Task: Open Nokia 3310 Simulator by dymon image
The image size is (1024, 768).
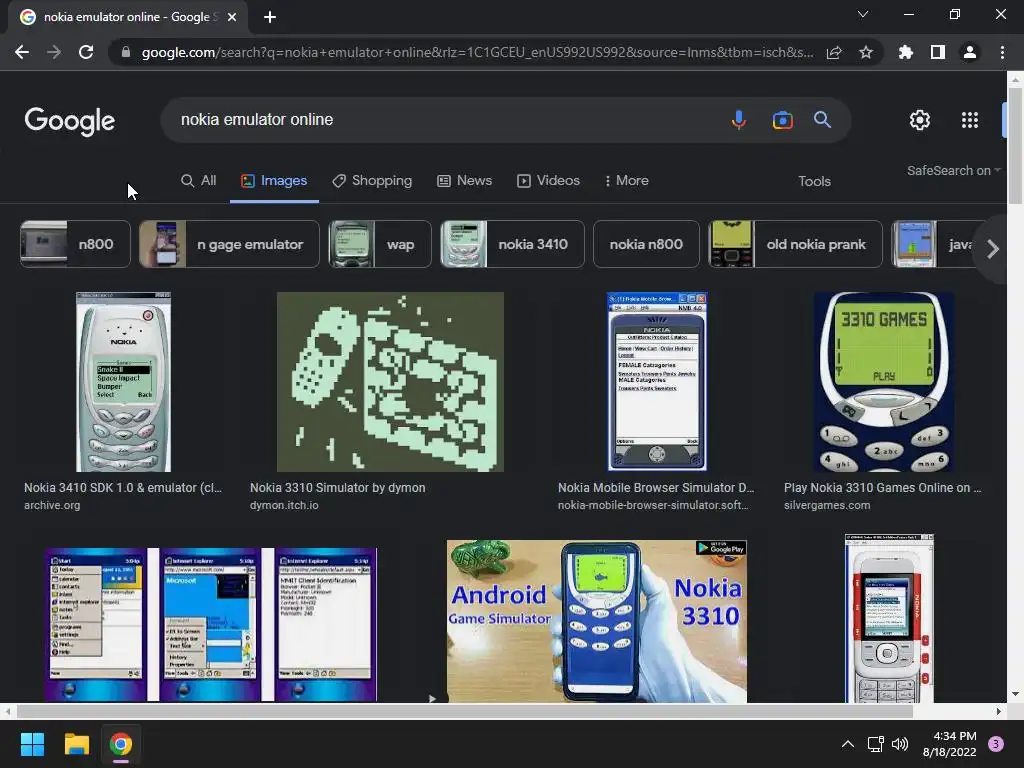Action: coord(390,382)
